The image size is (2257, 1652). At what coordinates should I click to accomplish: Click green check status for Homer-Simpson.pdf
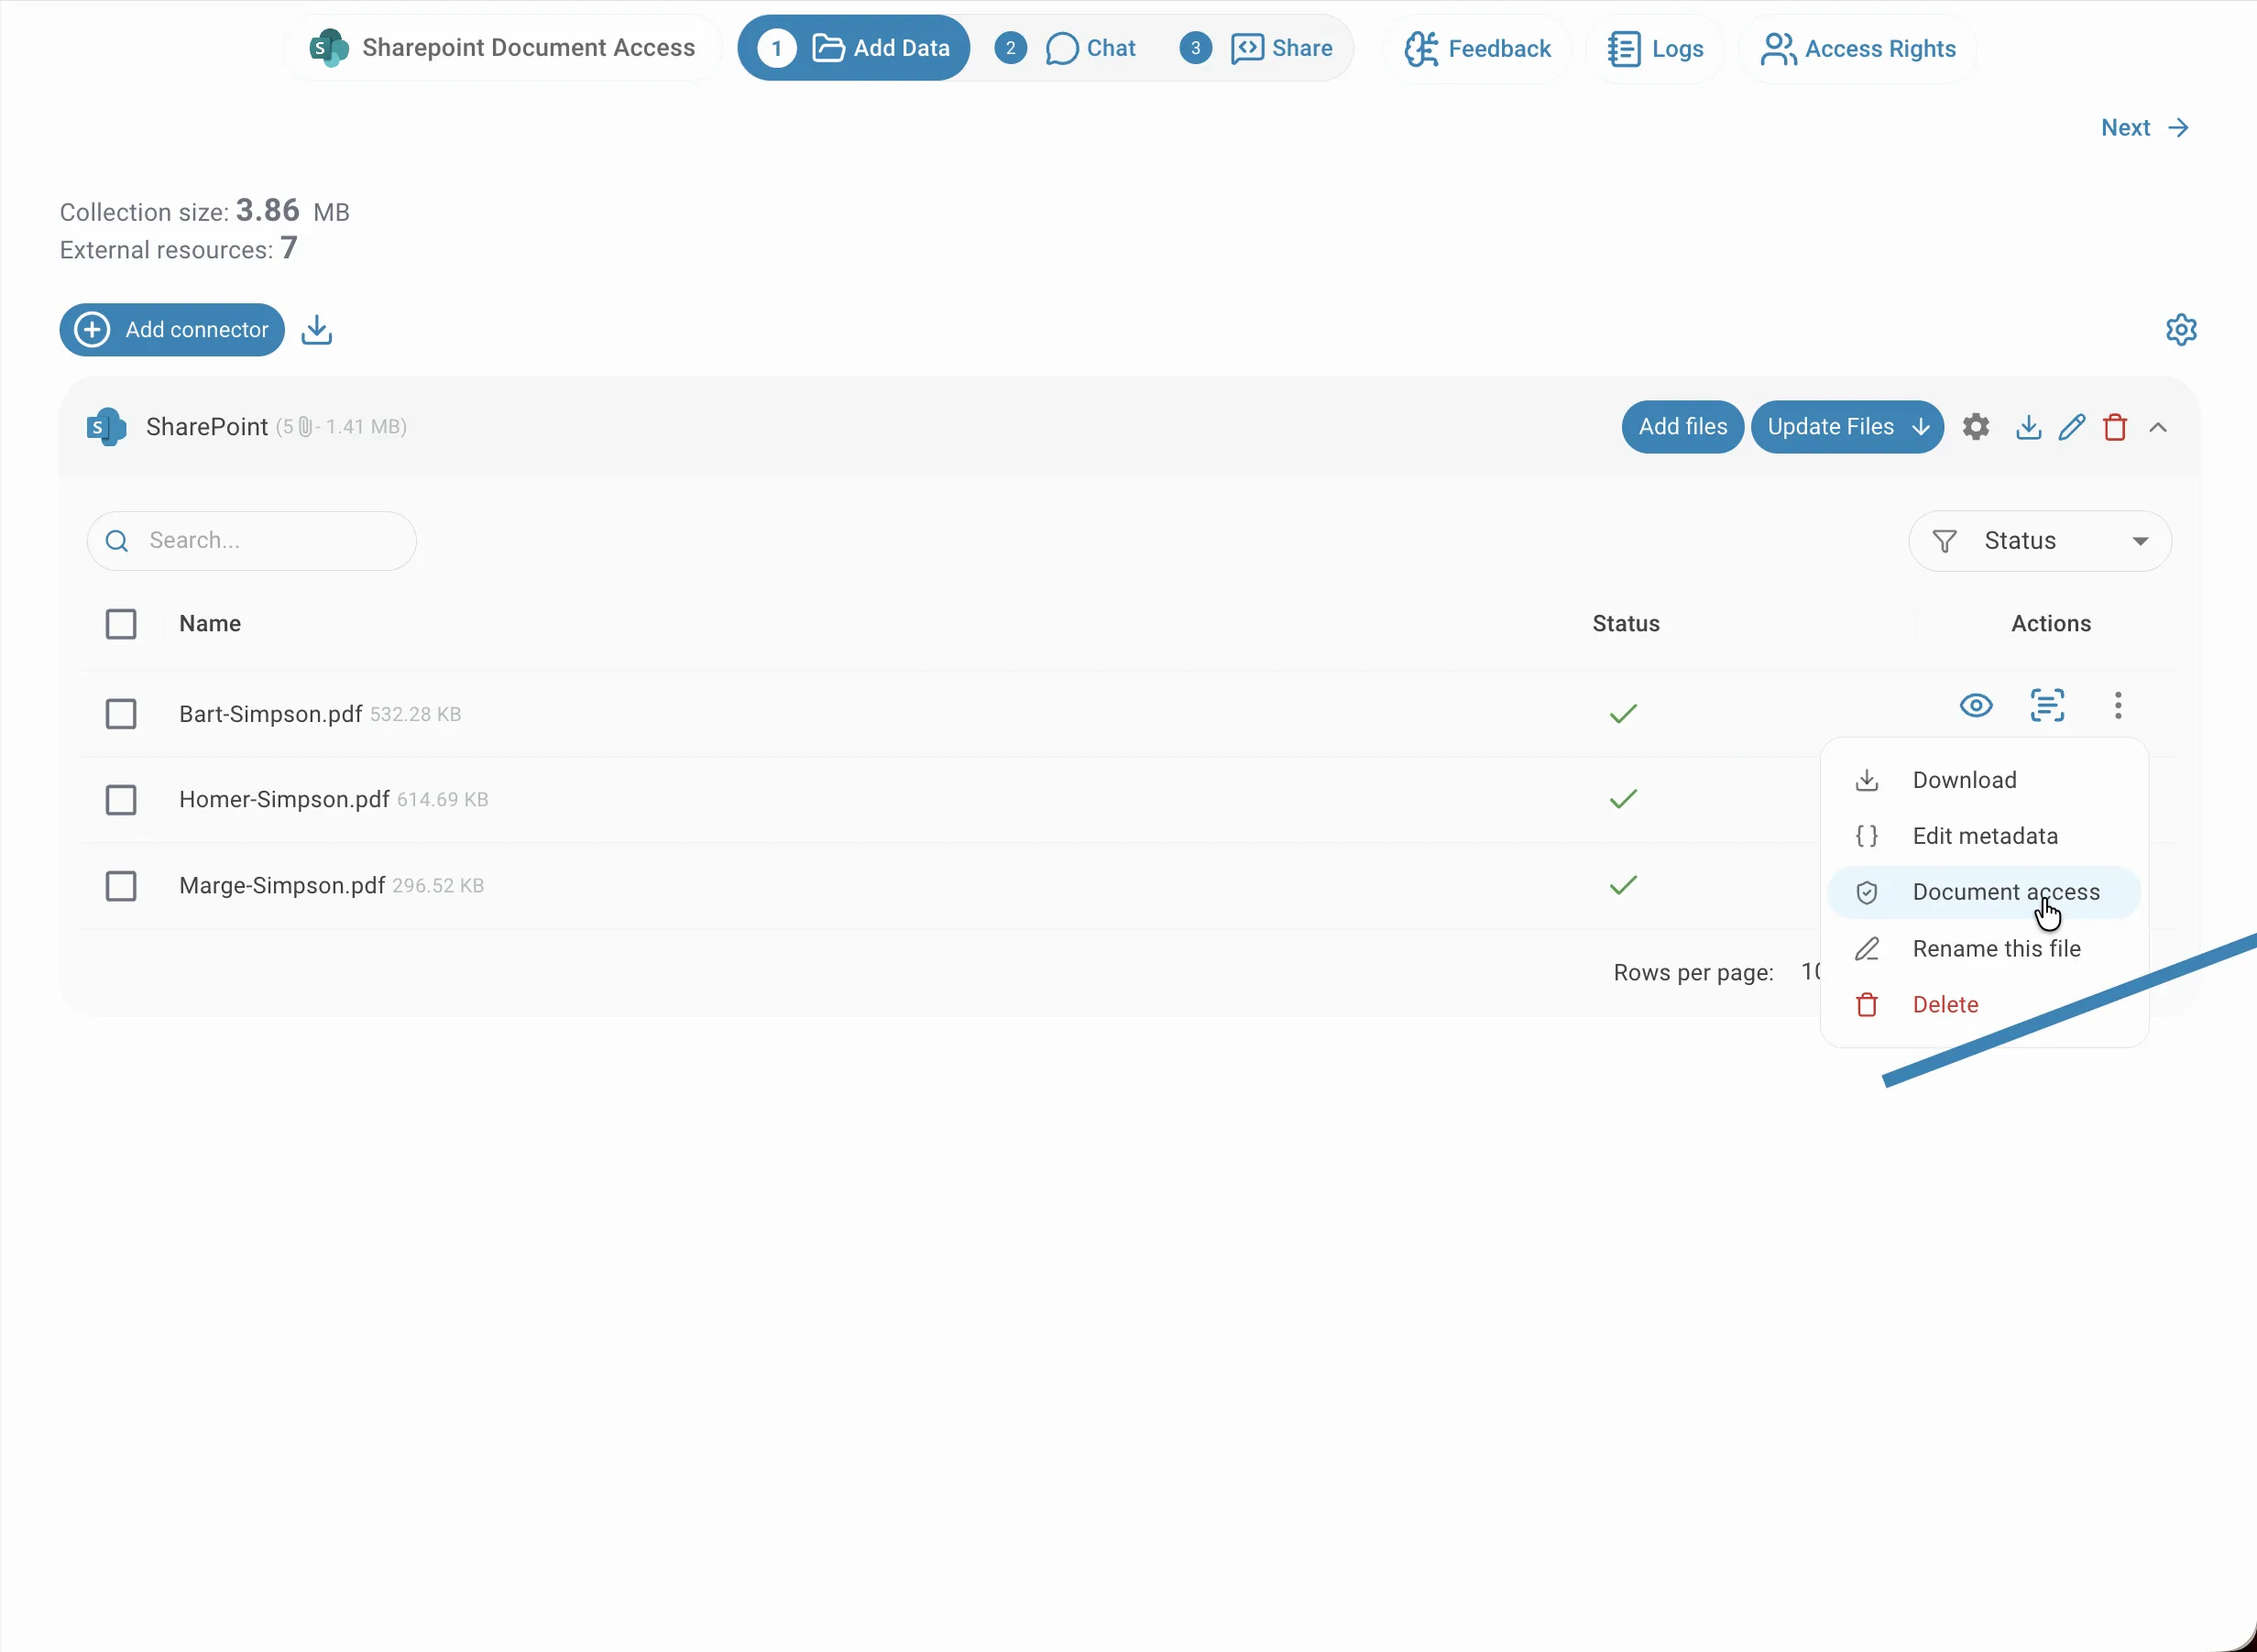[1623, 799]
